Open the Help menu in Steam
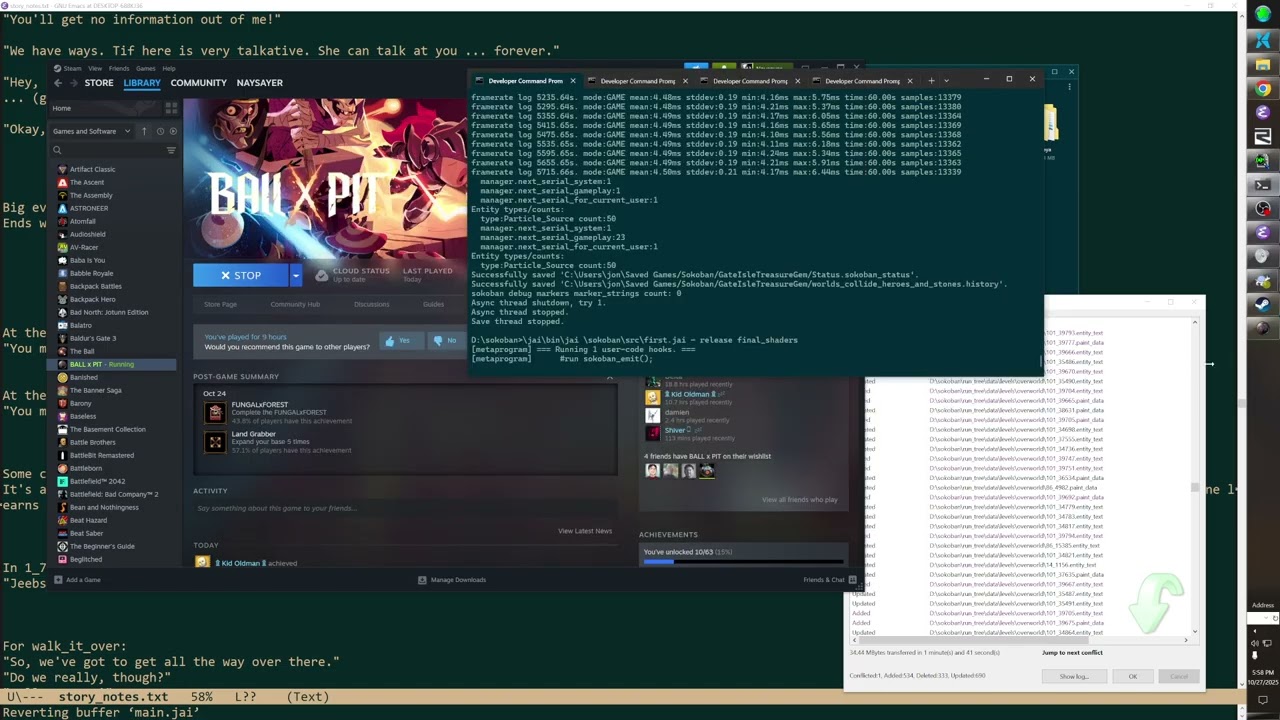Screen dimensions: 1280x720 coord(169,69)
